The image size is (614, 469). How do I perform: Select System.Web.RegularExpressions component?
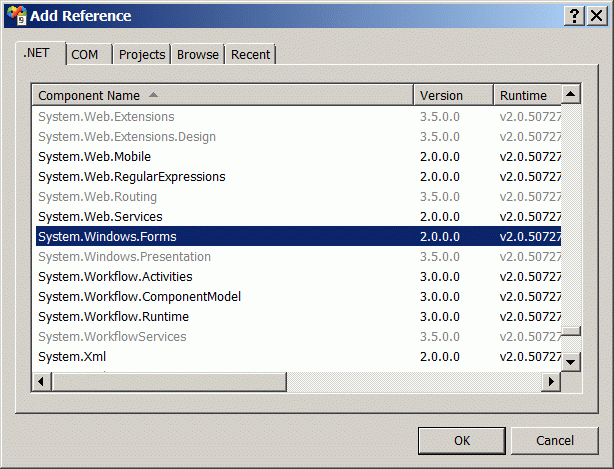(298, 177)
